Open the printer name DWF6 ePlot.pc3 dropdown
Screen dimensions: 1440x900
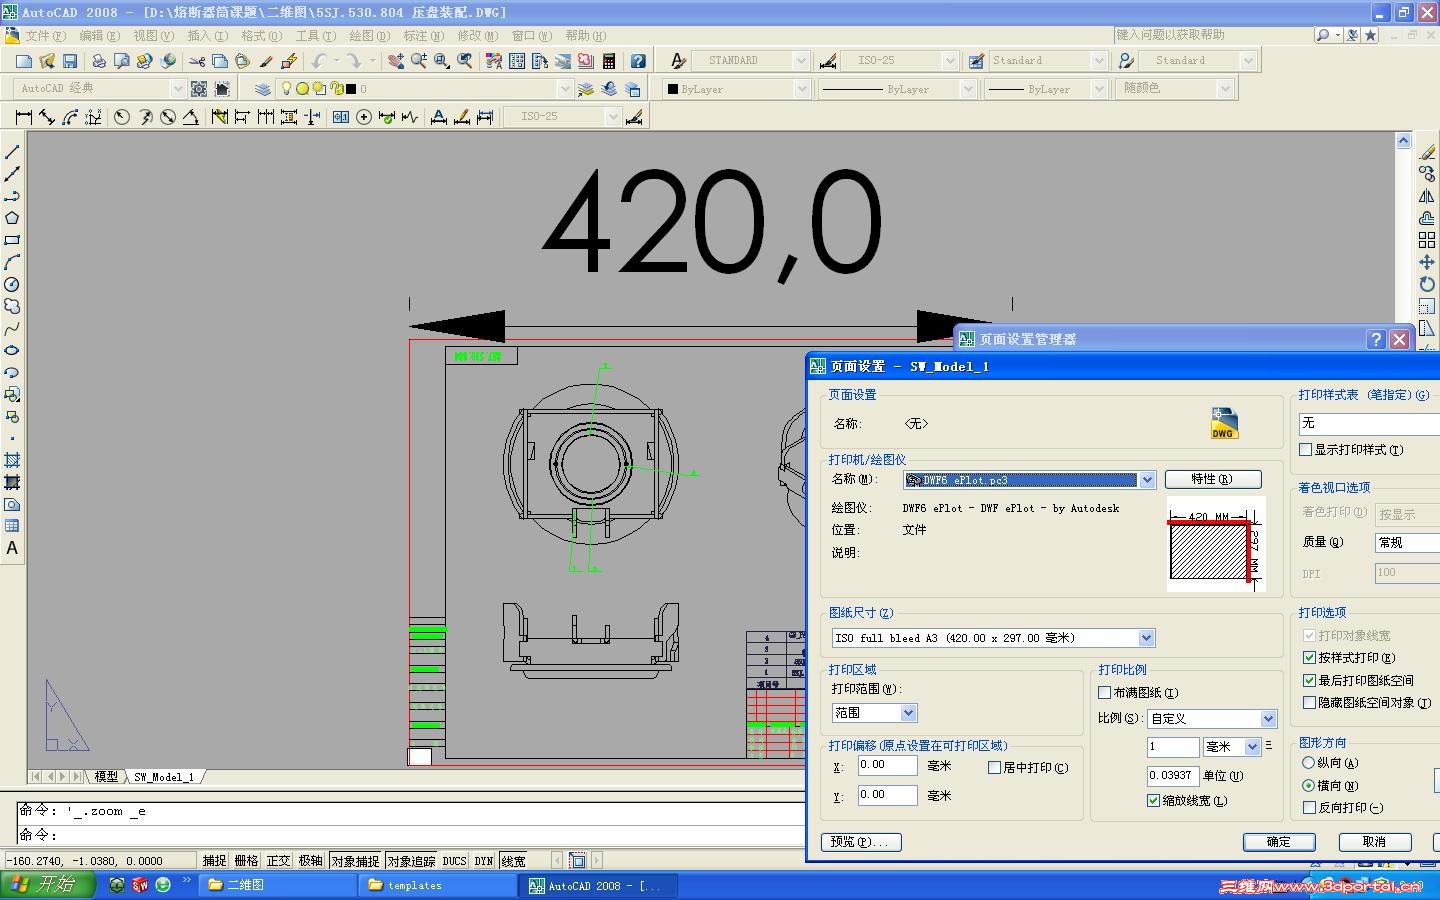pos(1147,480)
